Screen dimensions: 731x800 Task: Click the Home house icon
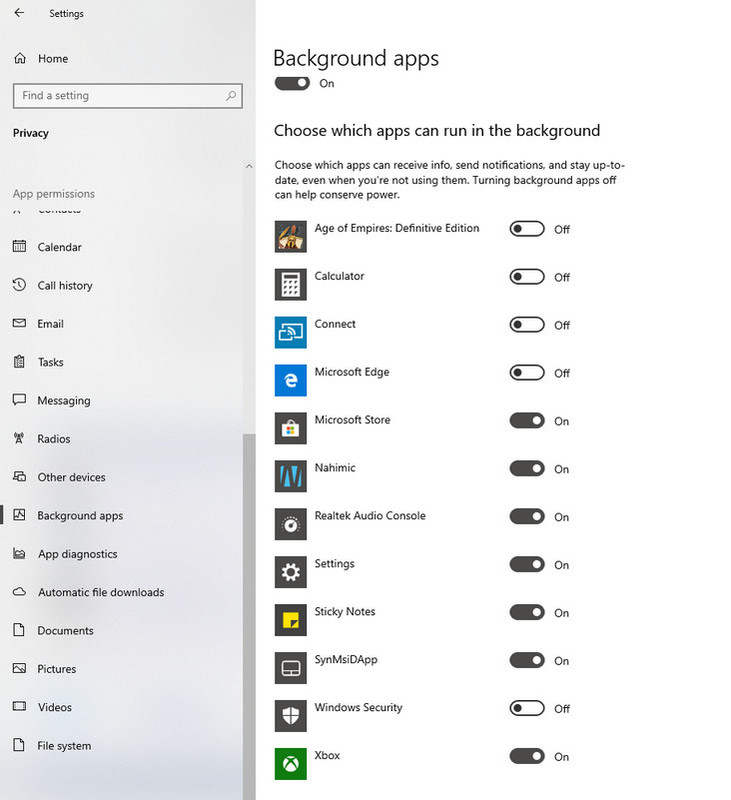[20, 58]
